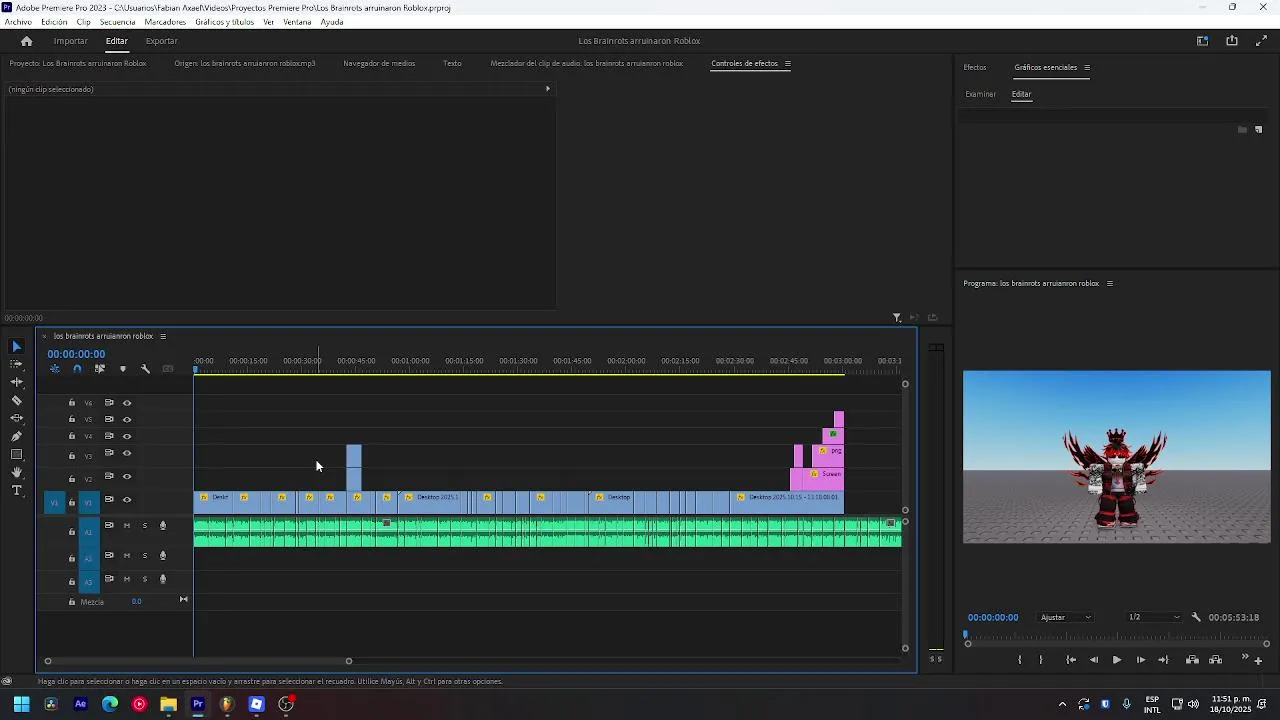Hide track V6 with eye icon
This screenshot has width=1280, height=720.
coord(127,403)
